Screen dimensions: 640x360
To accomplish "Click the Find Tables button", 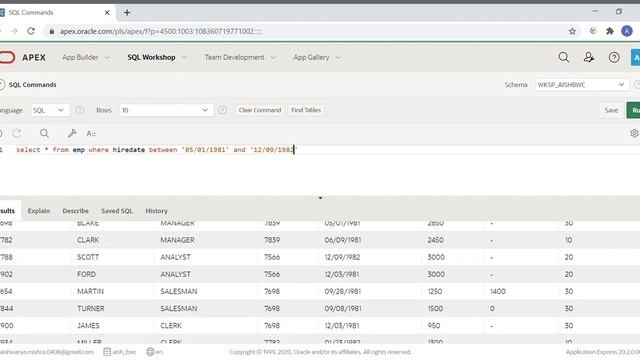I will coord(306,110).
